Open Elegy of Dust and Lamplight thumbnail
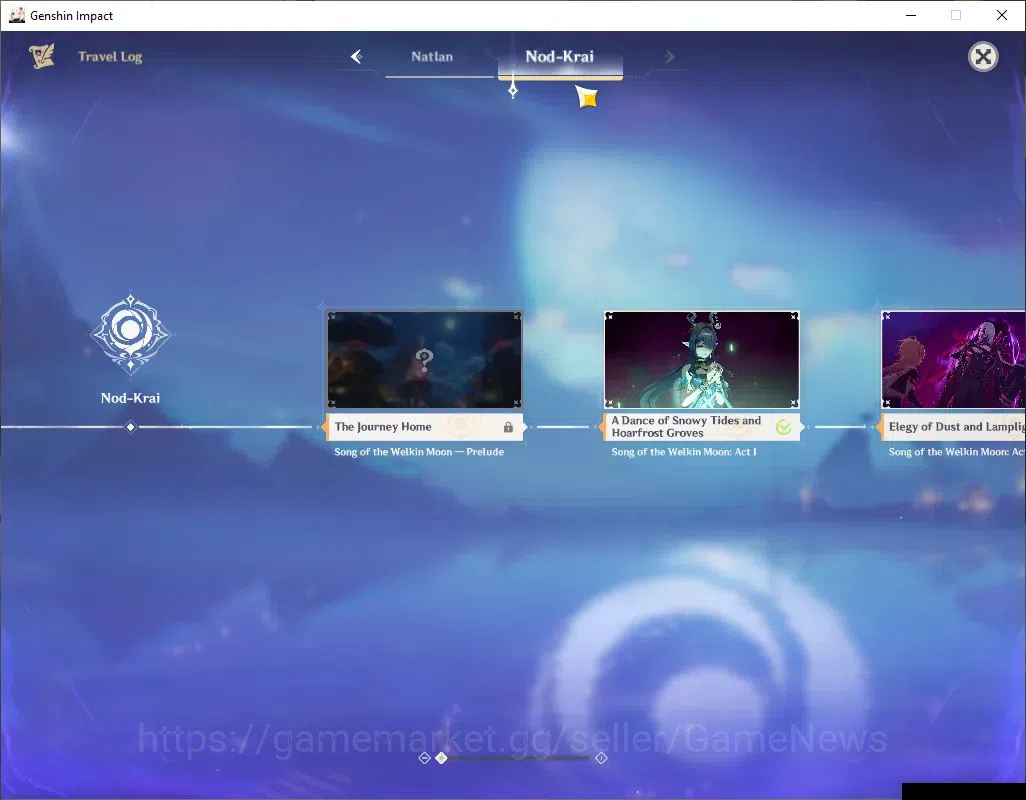The width and height of the screenshot is (1026, 800). [953, 360]
